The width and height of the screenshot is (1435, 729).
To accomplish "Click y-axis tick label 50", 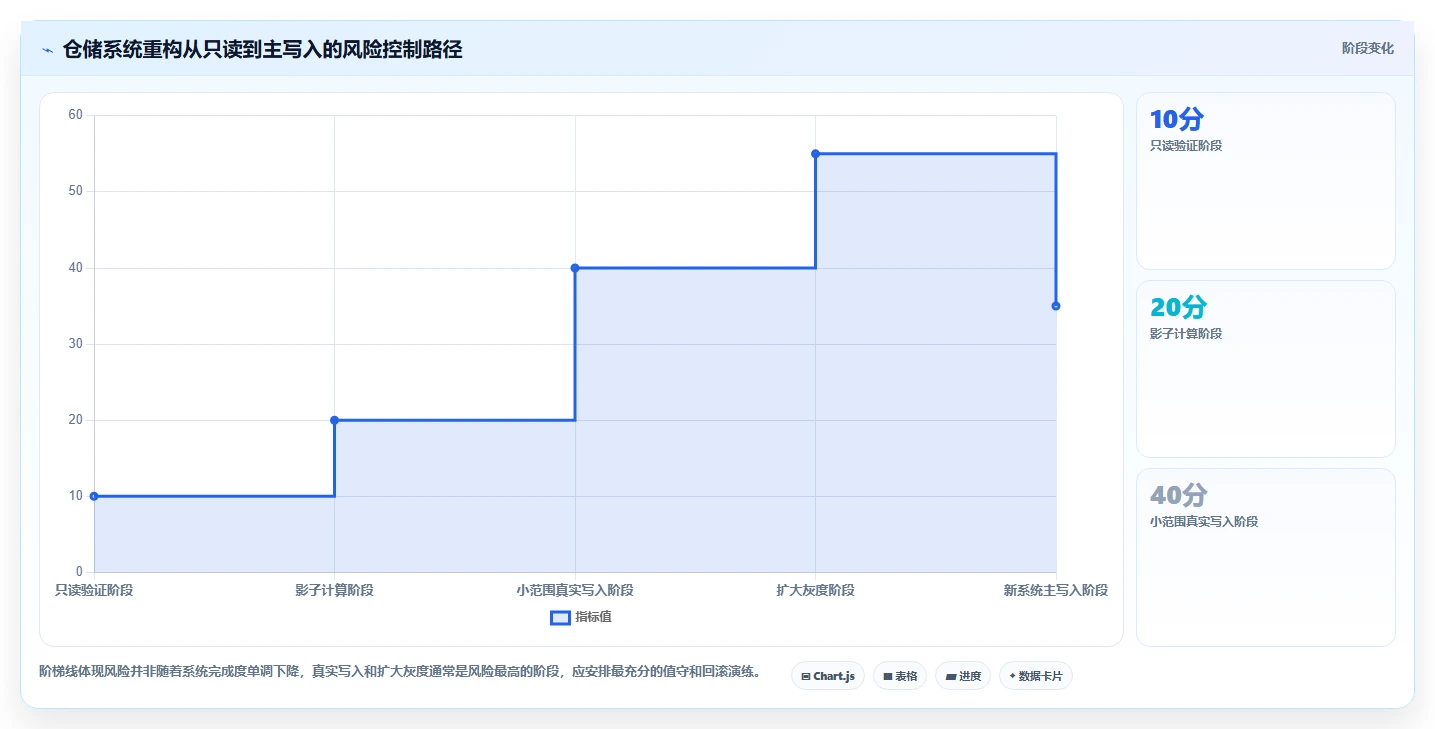I will 75,191.
